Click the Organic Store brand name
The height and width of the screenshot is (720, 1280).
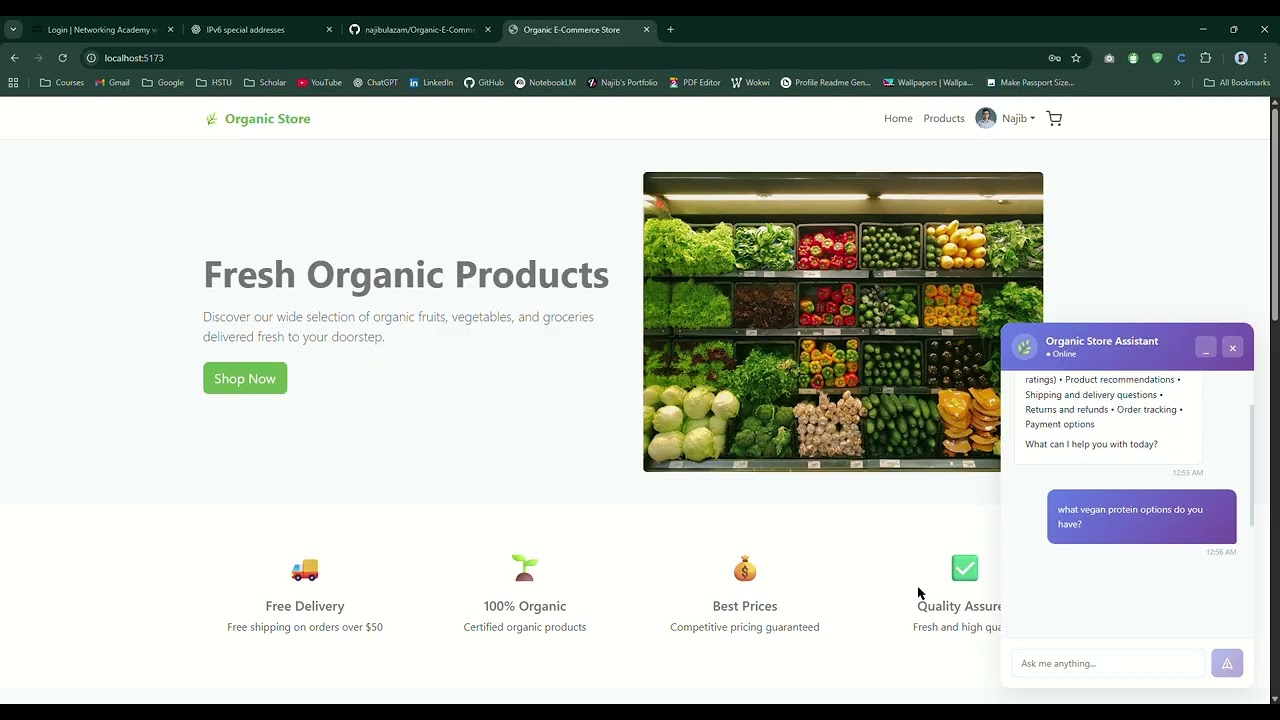coord(267,119)
